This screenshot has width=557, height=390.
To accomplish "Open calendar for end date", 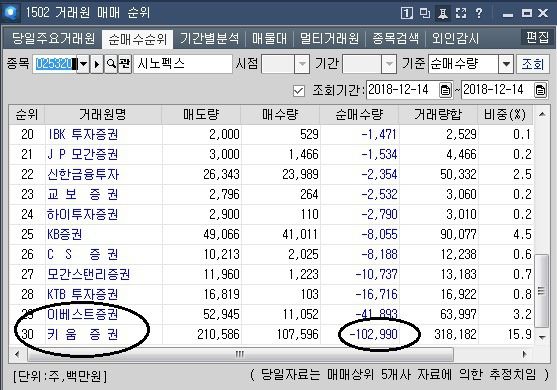I will pyautogui.click(x=540, y=90).
